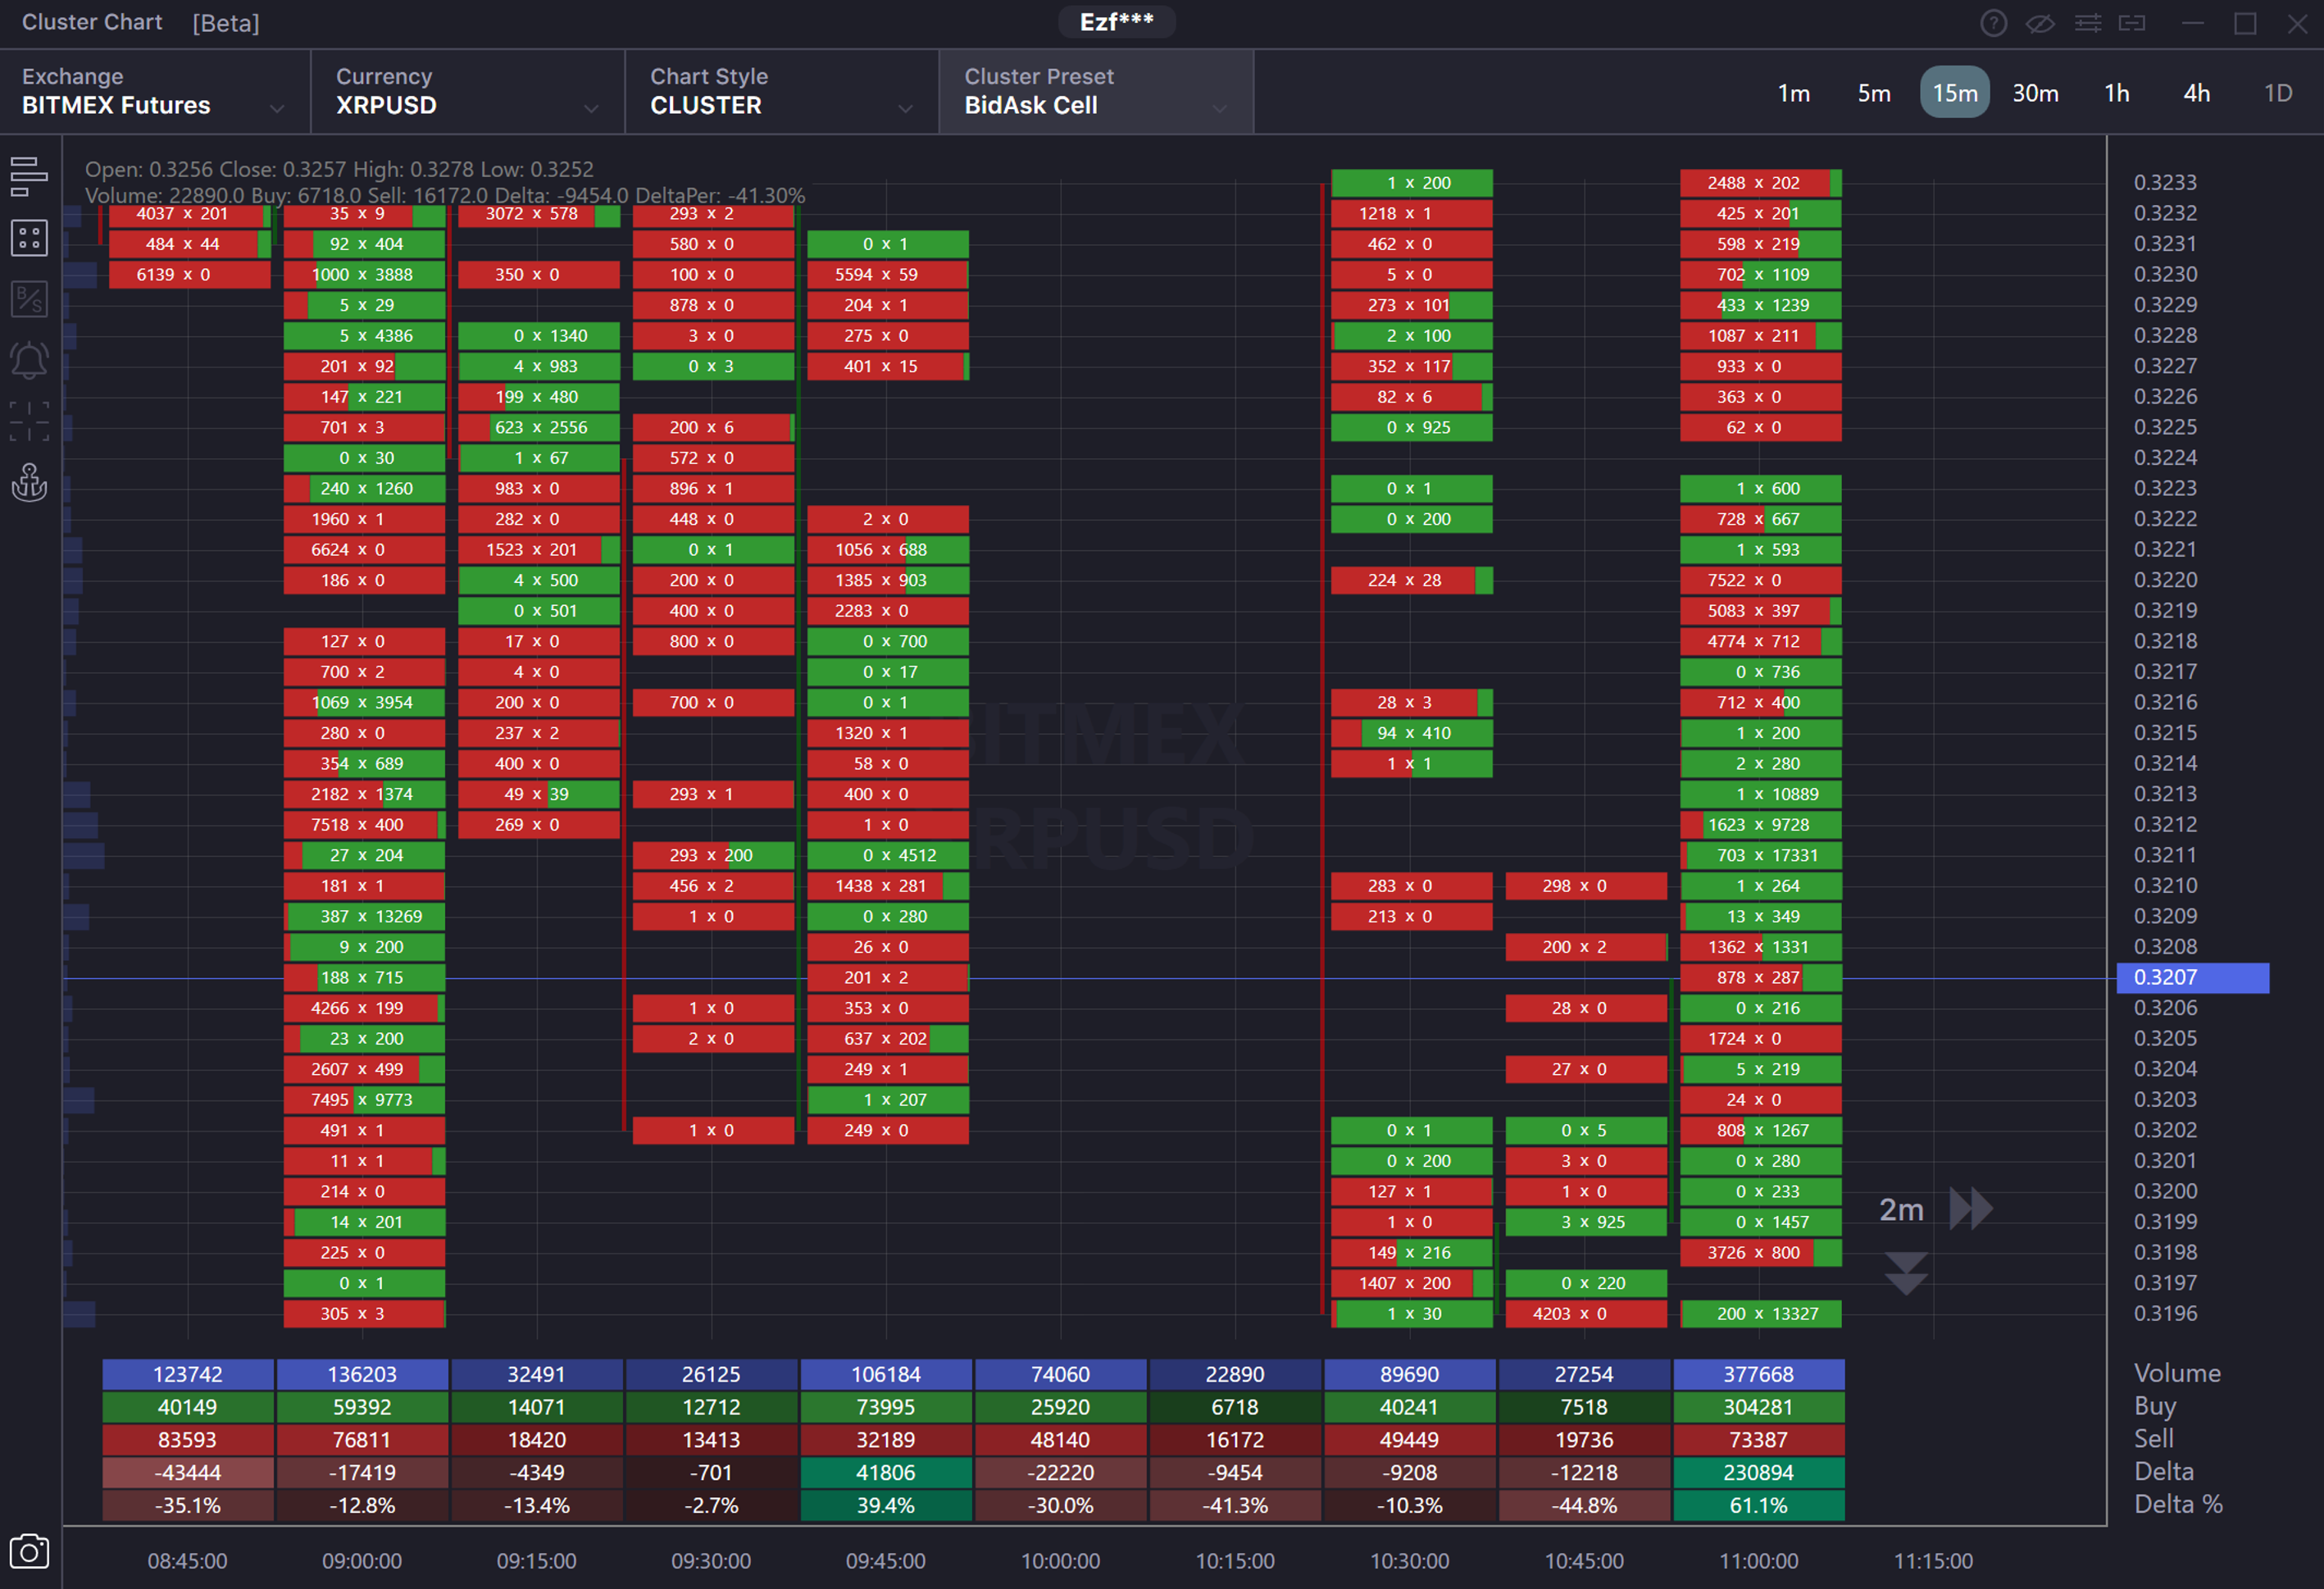Expand the Chart Style CLUSTER dropdown
The image size is (2324, 1589).
781,92
